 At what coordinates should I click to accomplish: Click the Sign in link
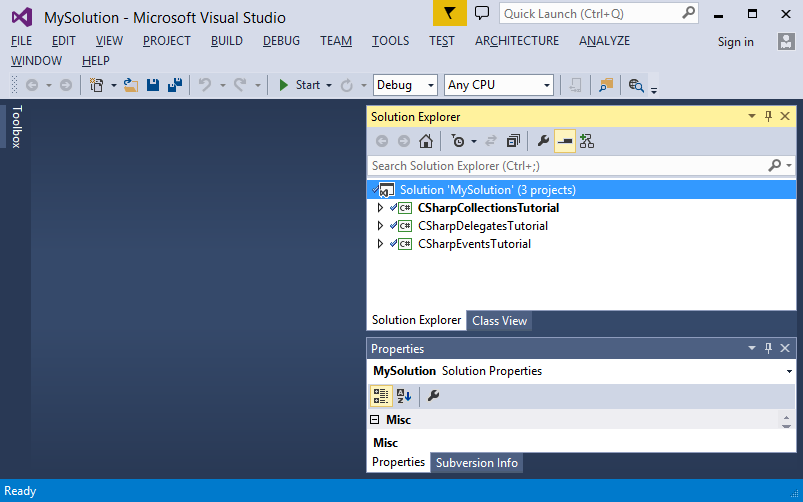coord(735,42)
